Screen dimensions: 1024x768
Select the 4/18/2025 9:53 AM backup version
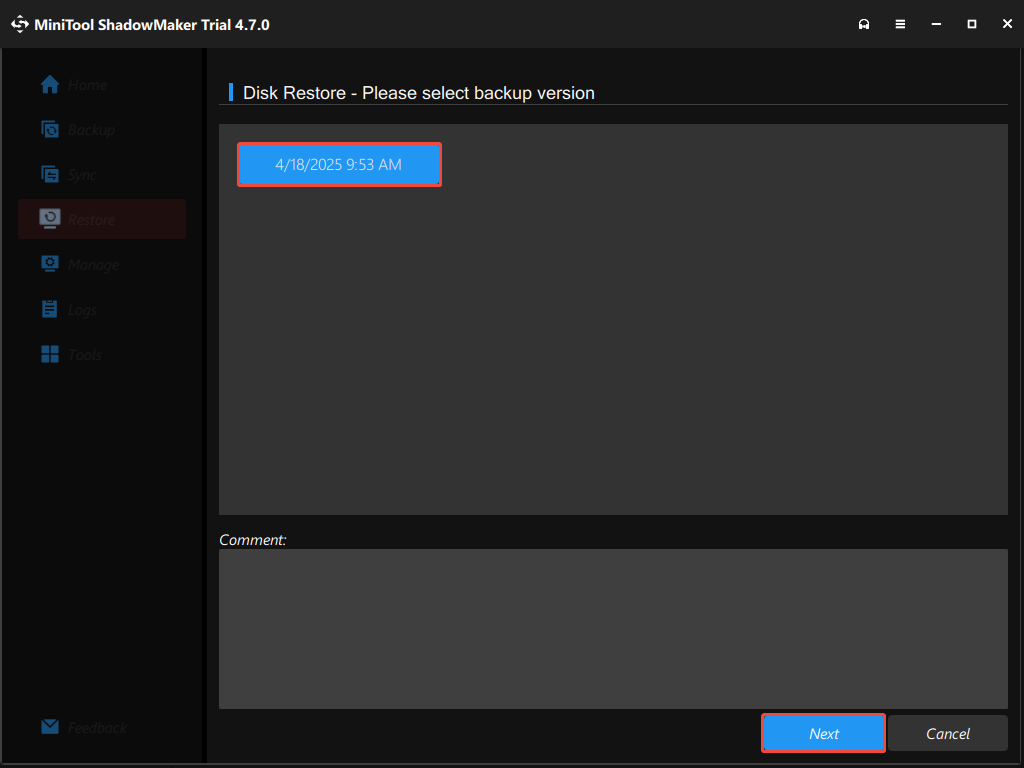[339, 165]
